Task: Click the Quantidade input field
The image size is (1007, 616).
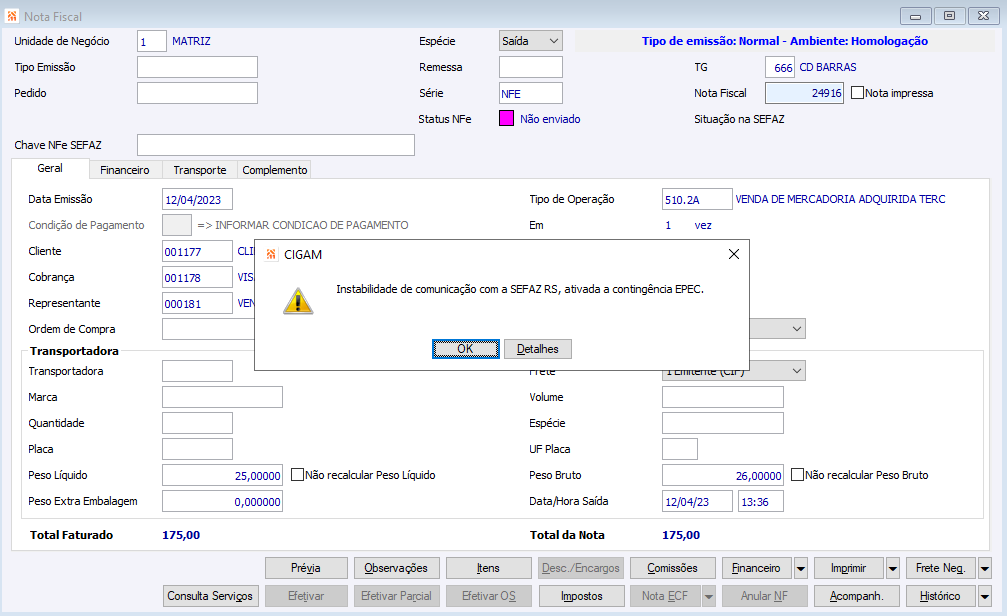Action: (197, 423)
